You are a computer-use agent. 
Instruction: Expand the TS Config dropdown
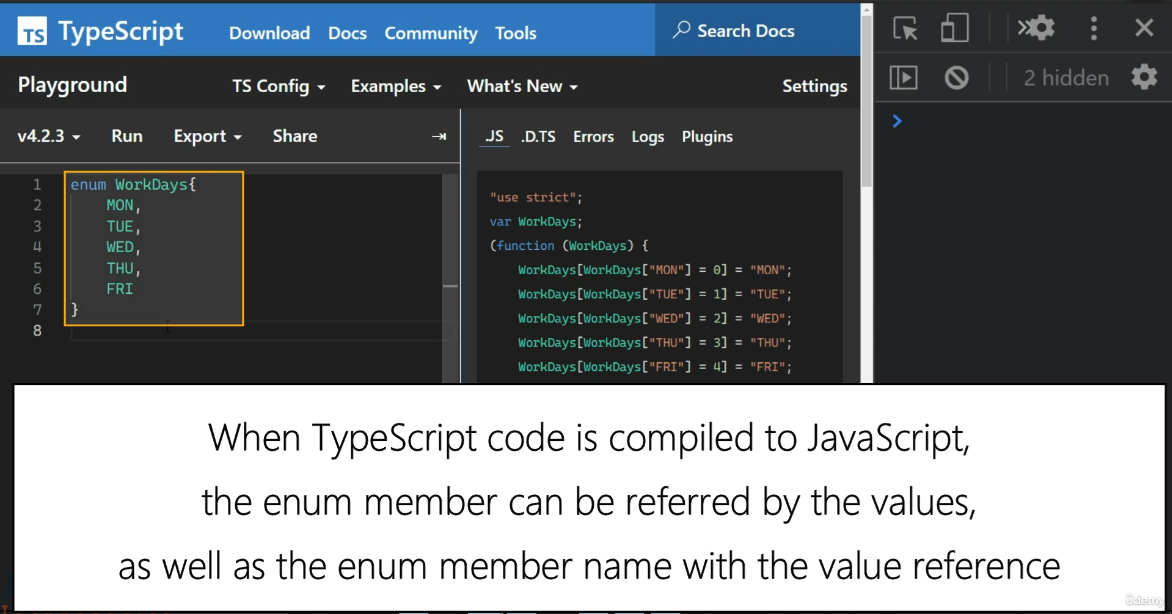279,86
